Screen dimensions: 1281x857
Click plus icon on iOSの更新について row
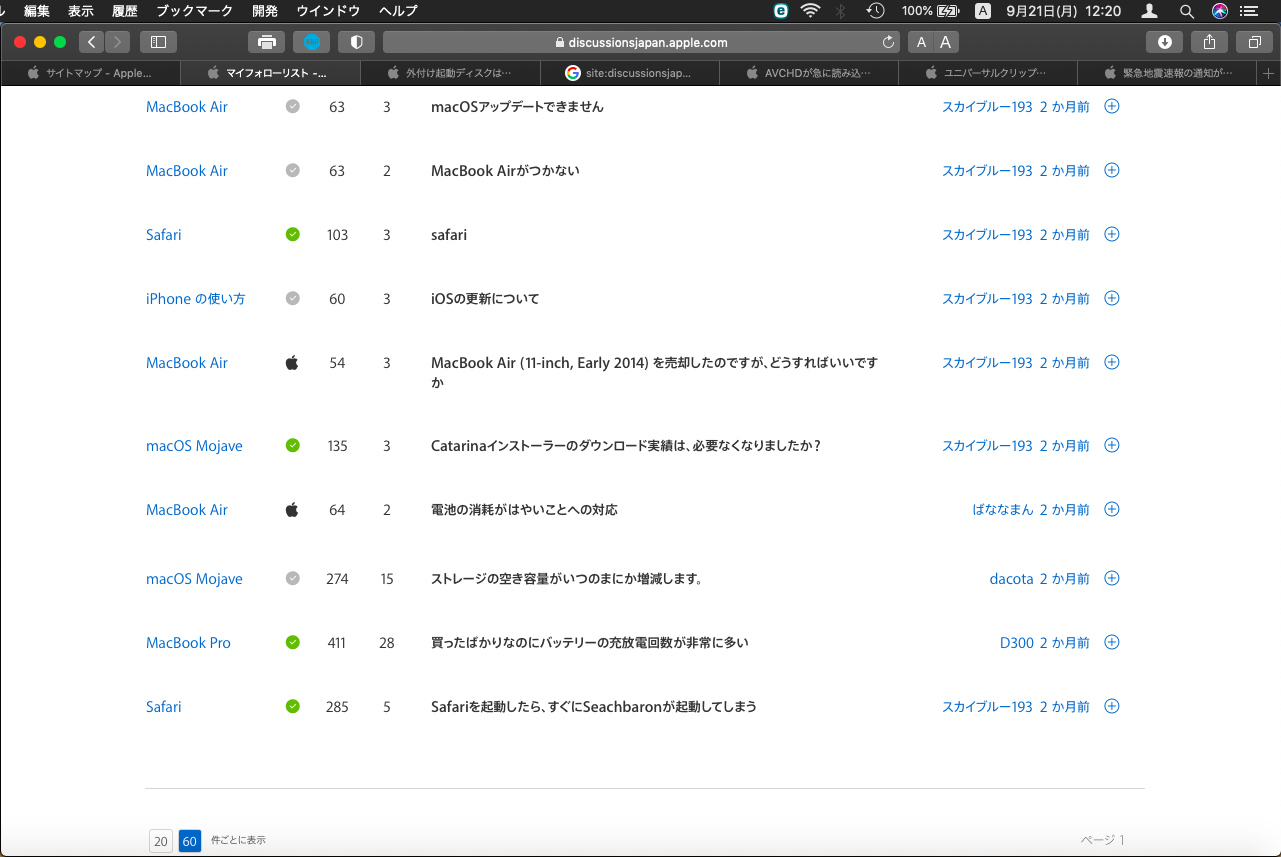click(1112, 298)
